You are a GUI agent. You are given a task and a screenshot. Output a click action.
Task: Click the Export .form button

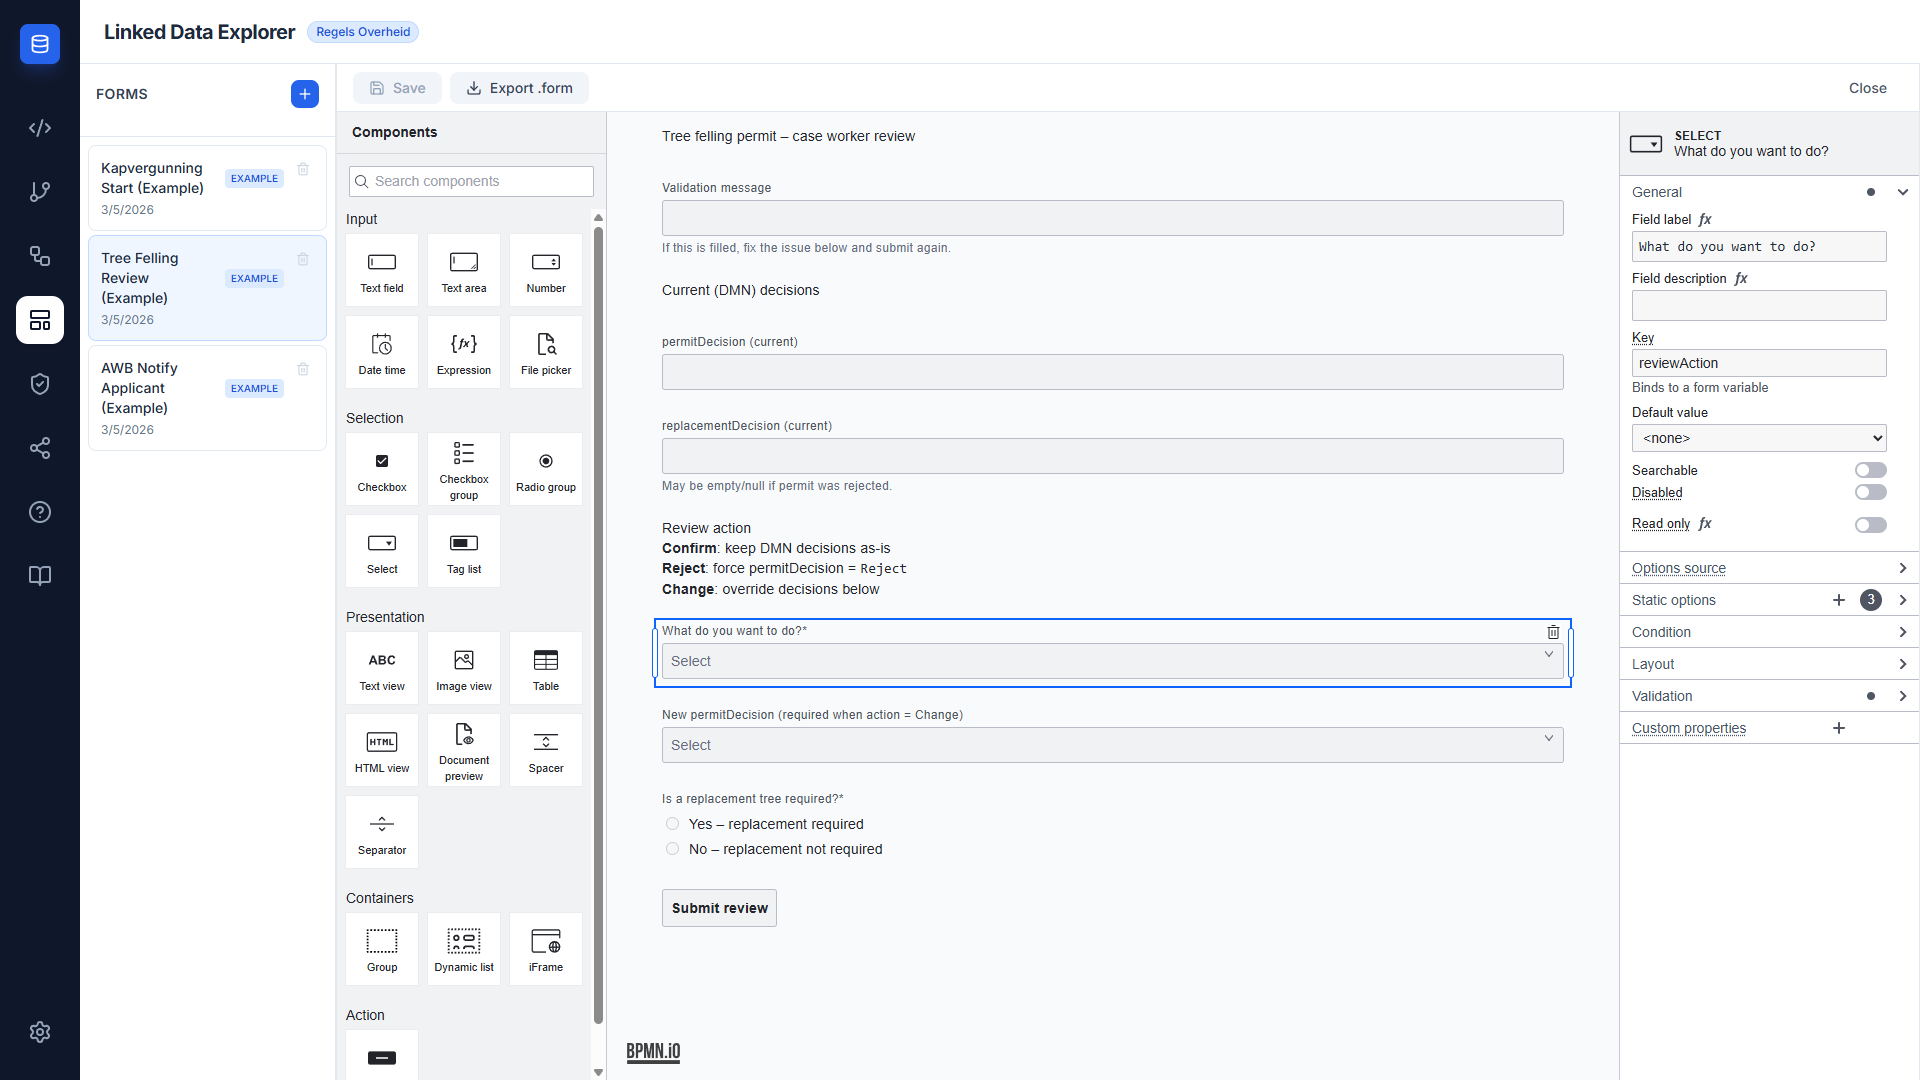[x=519, y=88]
